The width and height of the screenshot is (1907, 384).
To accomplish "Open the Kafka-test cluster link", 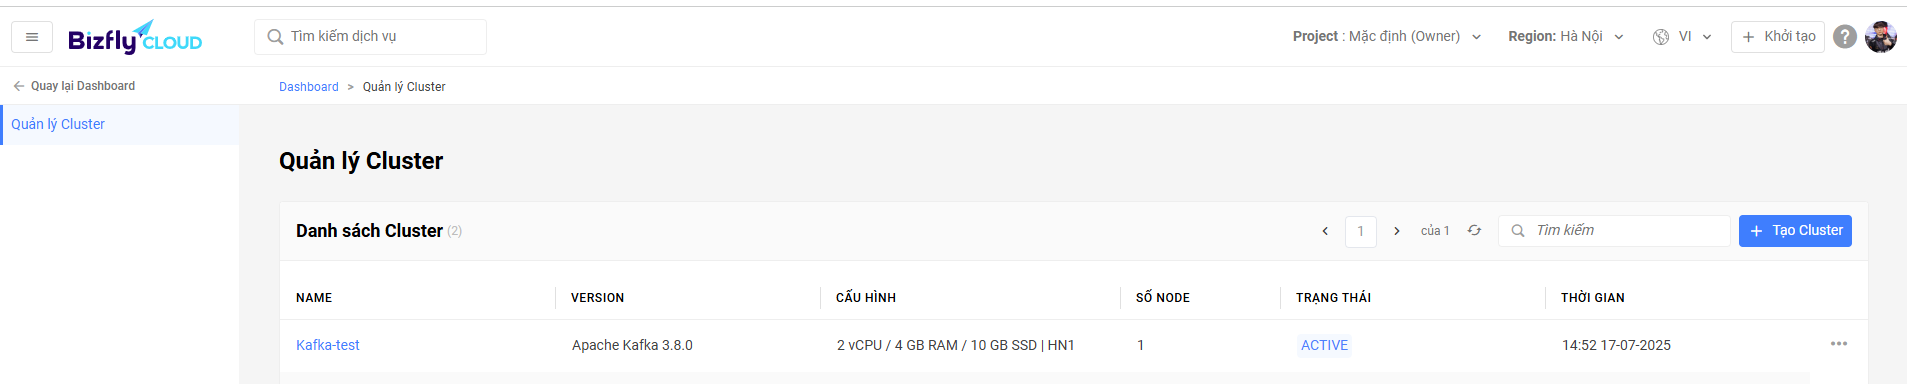I will (x=328, y=345).
